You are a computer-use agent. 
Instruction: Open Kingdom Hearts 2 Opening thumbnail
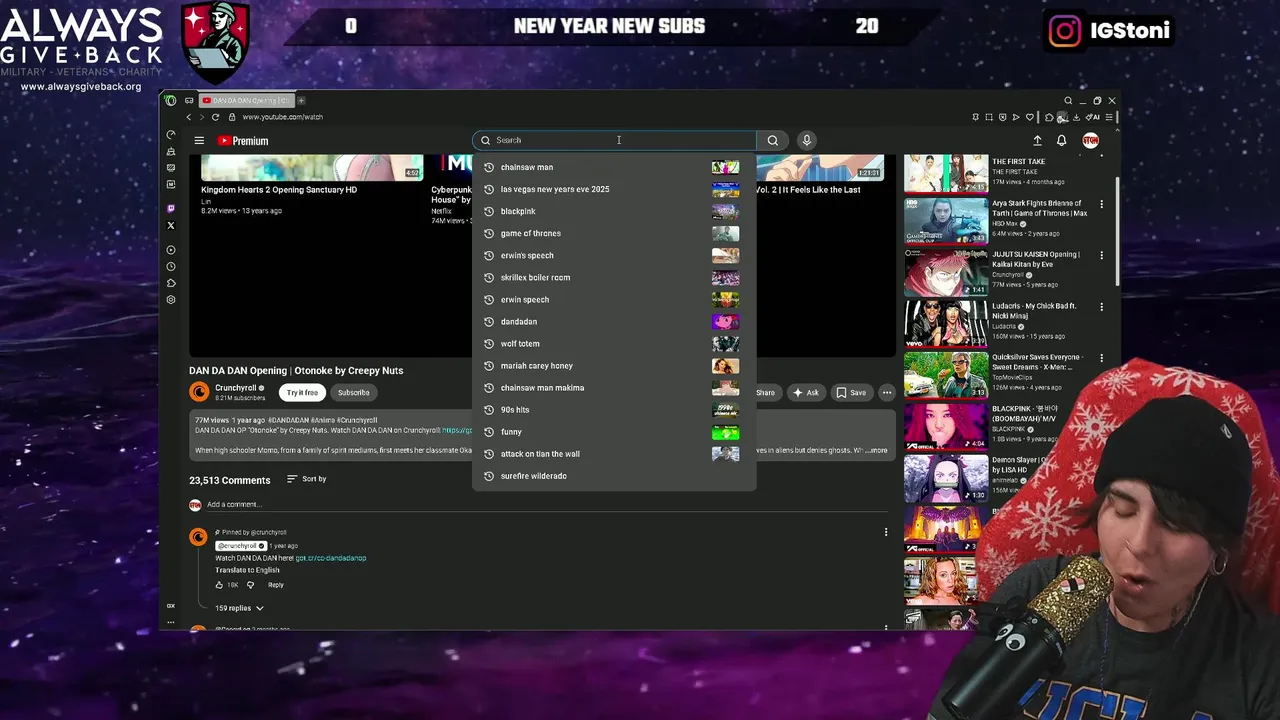point(312,167)
